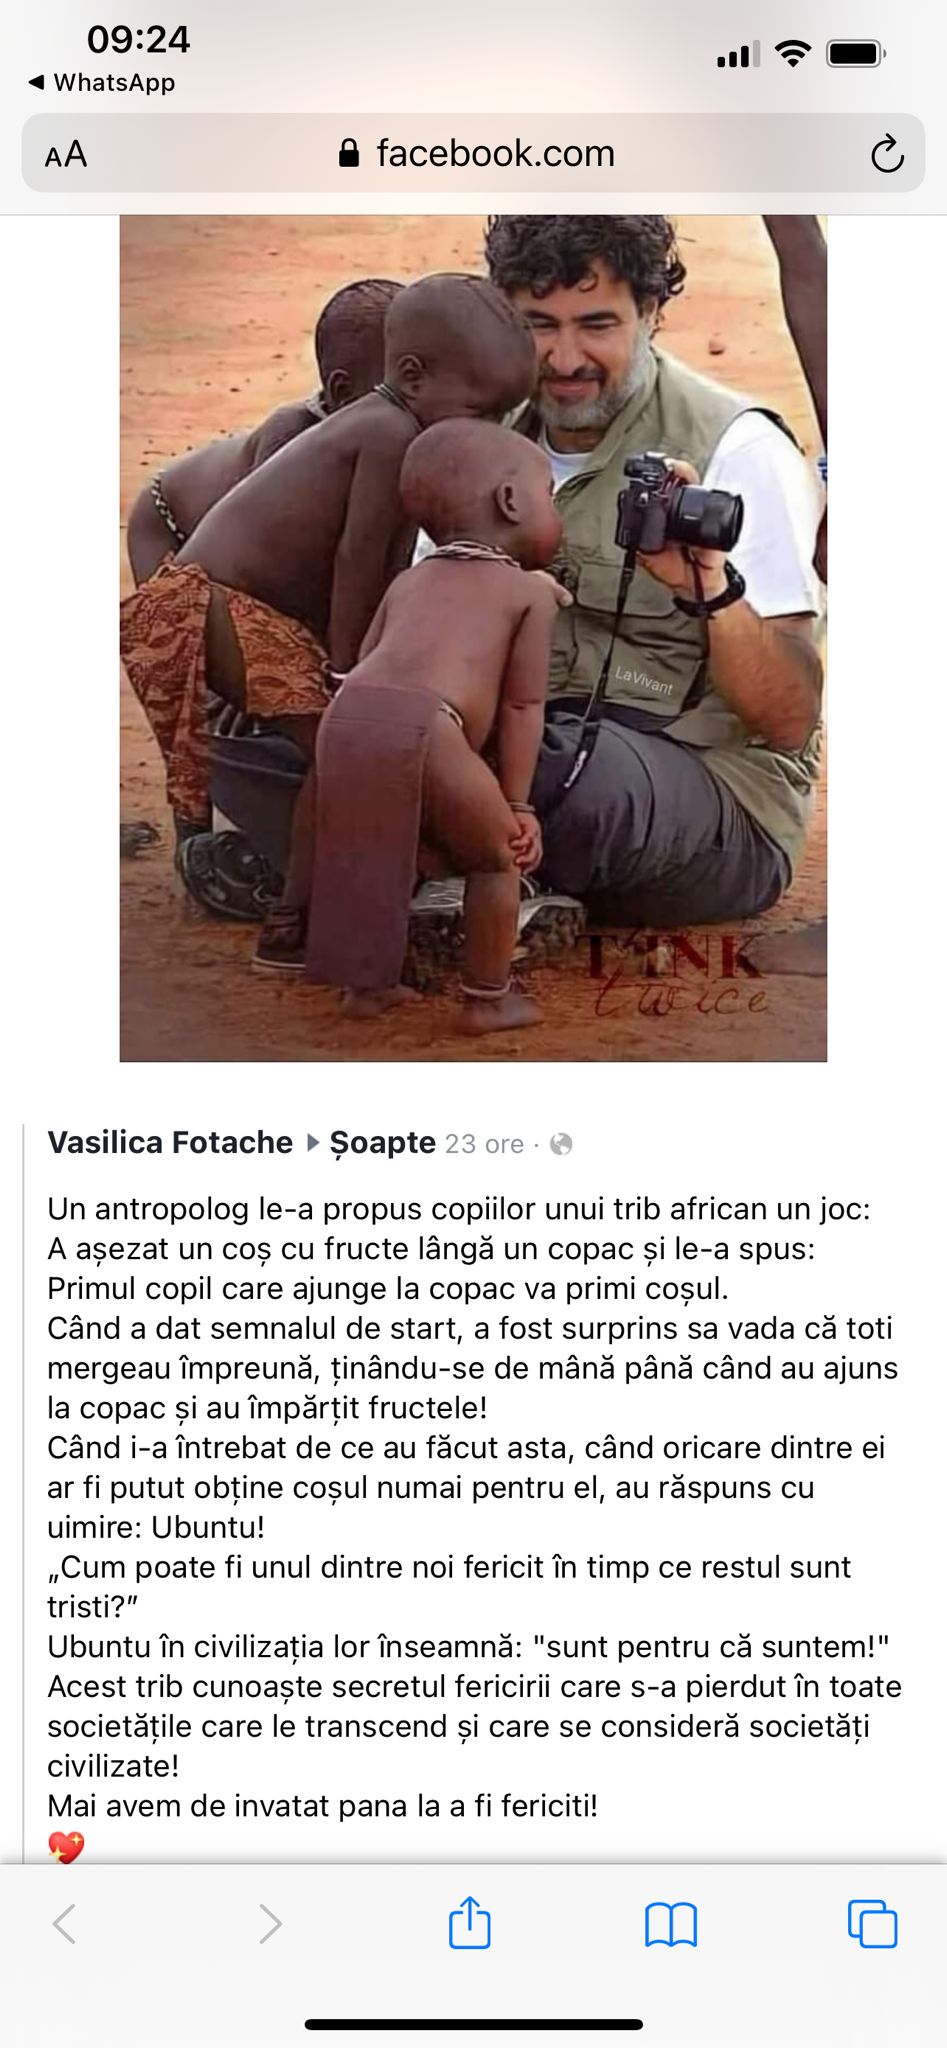Tap the facebook.com address bar
Image resolution: width=947 pixels, height=2048 pixels.
(473, 153)
